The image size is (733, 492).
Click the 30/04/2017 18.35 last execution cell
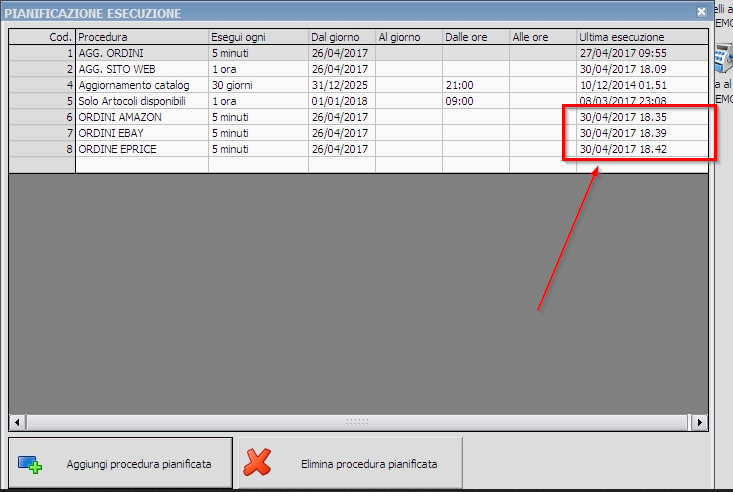pos(642,117)
